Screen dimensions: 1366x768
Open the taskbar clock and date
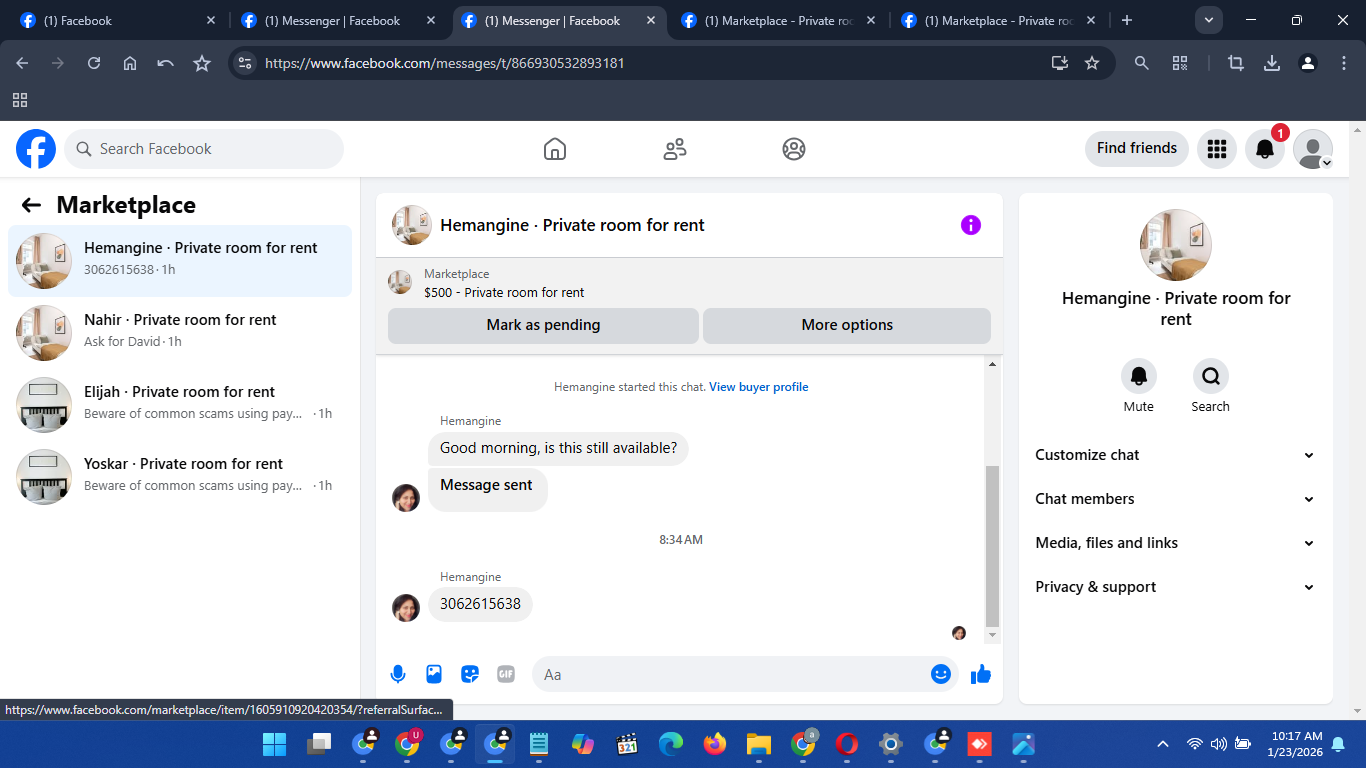[x=1295, y=744]
